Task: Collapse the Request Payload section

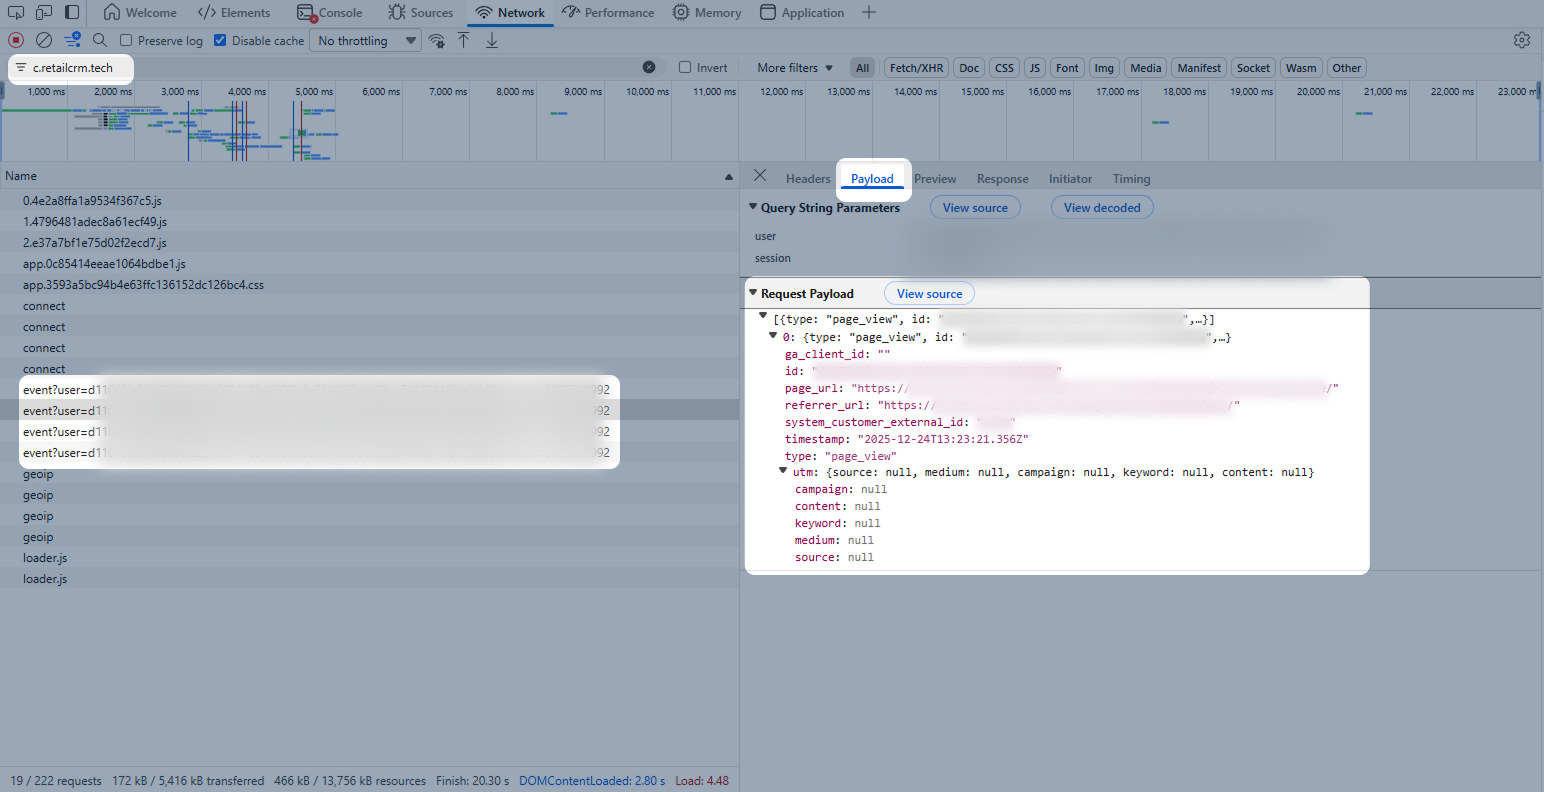Action: [x=753, y=293]
